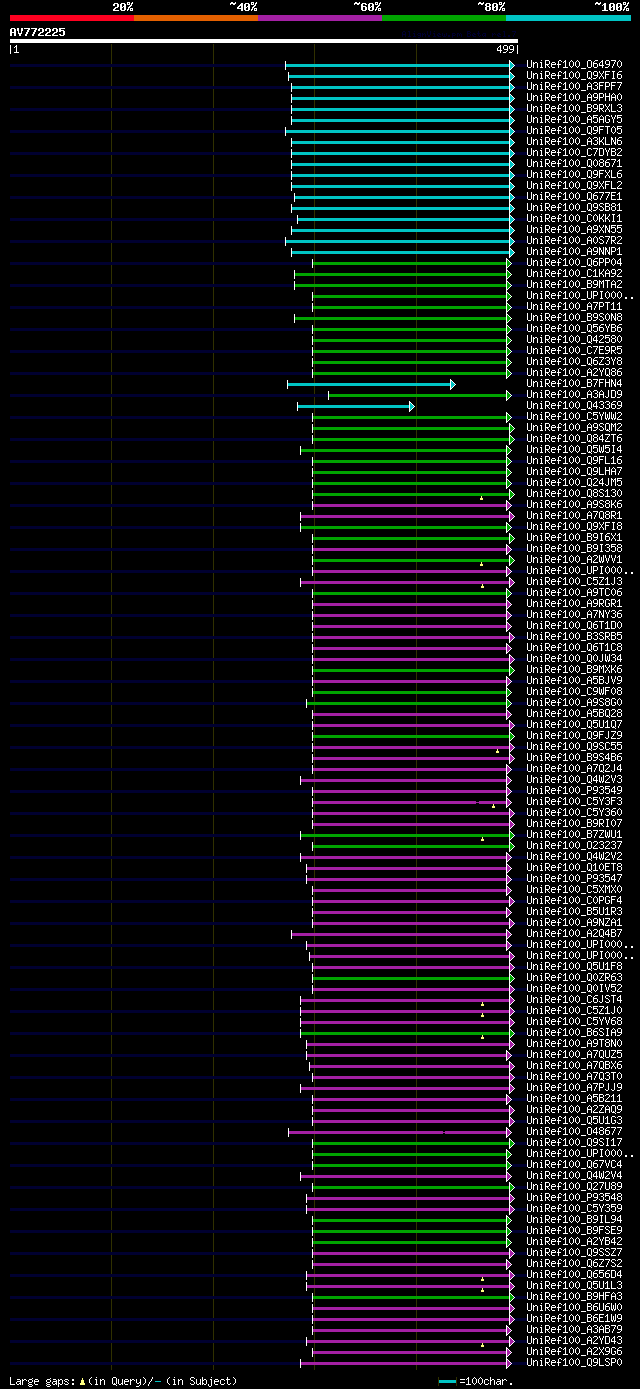Click the UniRef100_A7PT11 hit label
The image size is (640, 1389).
click(x=574, y=307)
